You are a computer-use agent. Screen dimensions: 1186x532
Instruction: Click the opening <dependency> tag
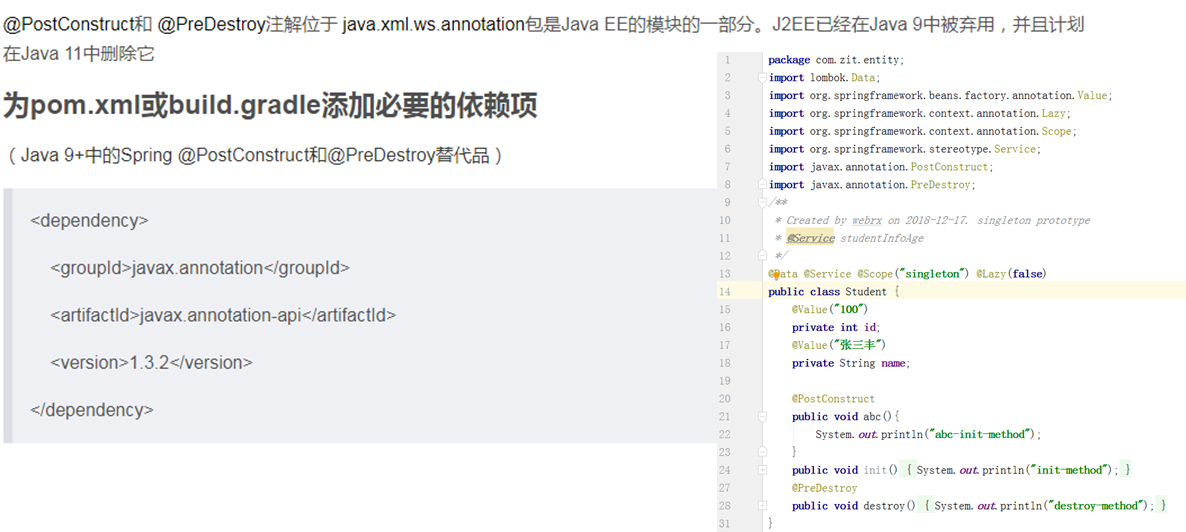pos(89,221)
